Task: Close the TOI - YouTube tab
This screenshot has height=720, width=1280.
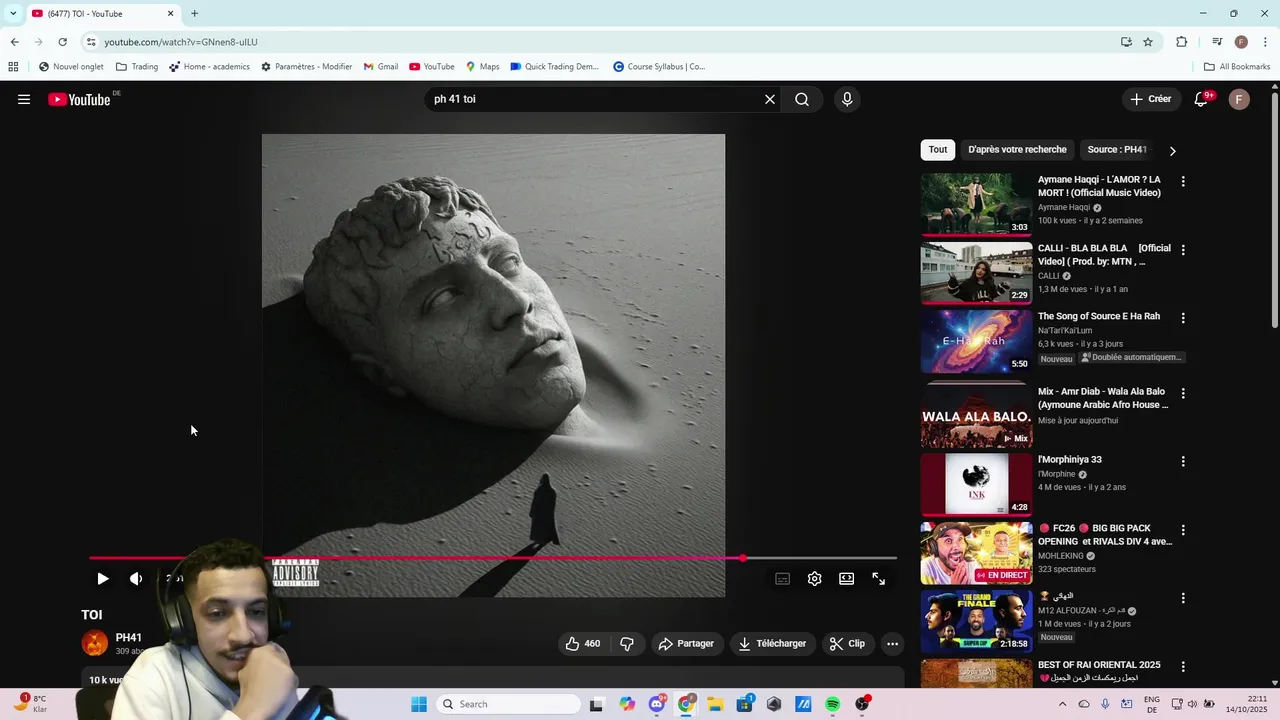Action: 170,14
